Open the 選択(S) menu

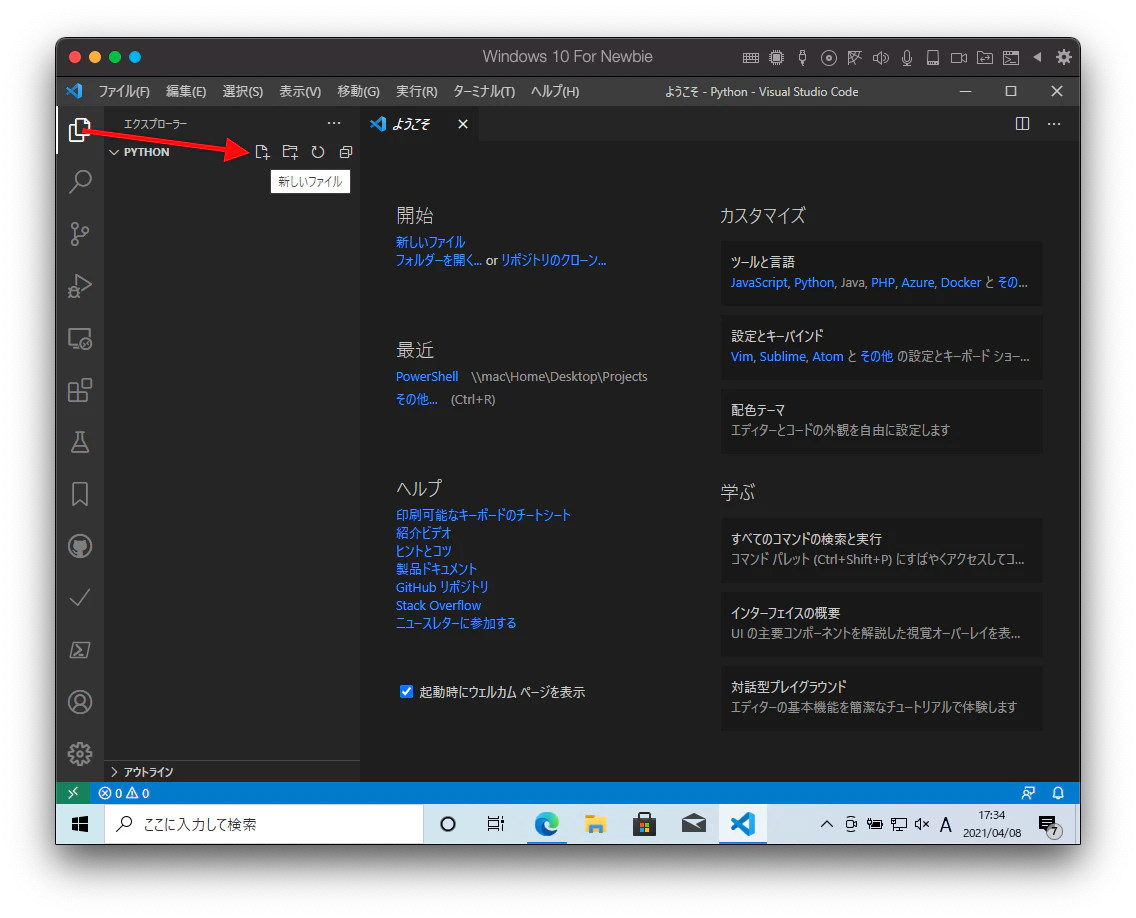[243, 92]
